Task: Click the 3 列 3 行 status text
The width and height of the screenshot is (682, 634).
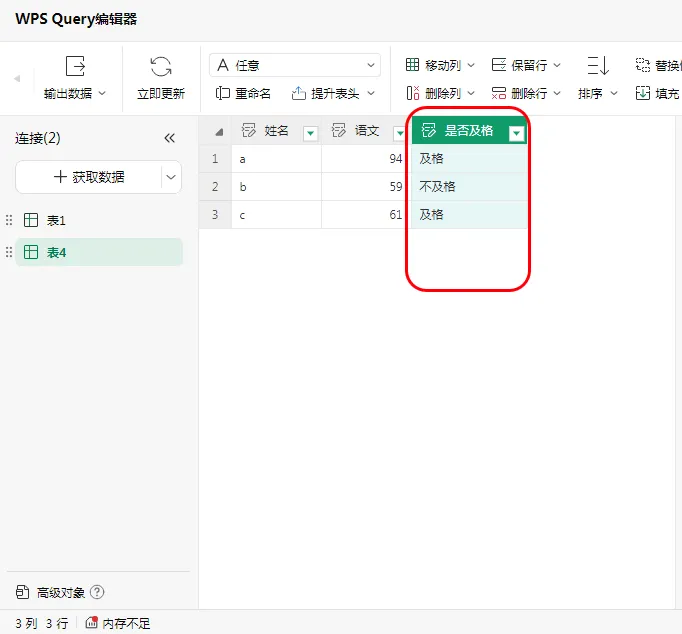Action: point(42,623)
